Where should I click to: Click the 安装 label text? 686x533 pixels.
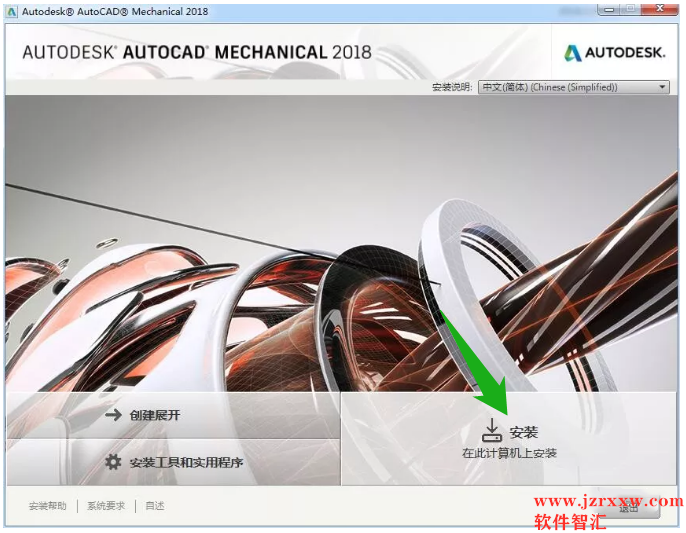tap(524, 432)
